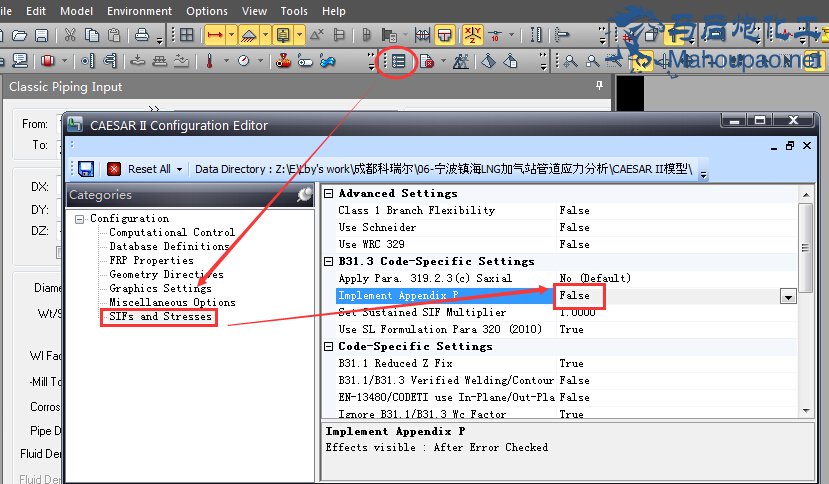Click the grid icon in top toolbar
Screen dimensions: 829x484
click(x=186, y=36)
